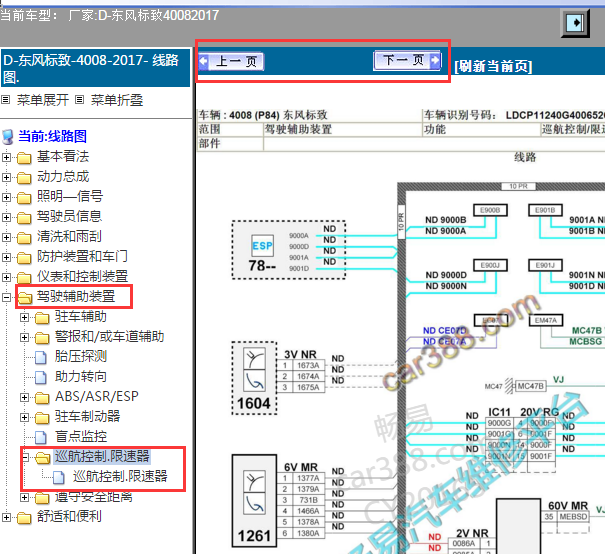Click the 盲点监控 document icon
605x554 pixels.
tap(41, 437)
